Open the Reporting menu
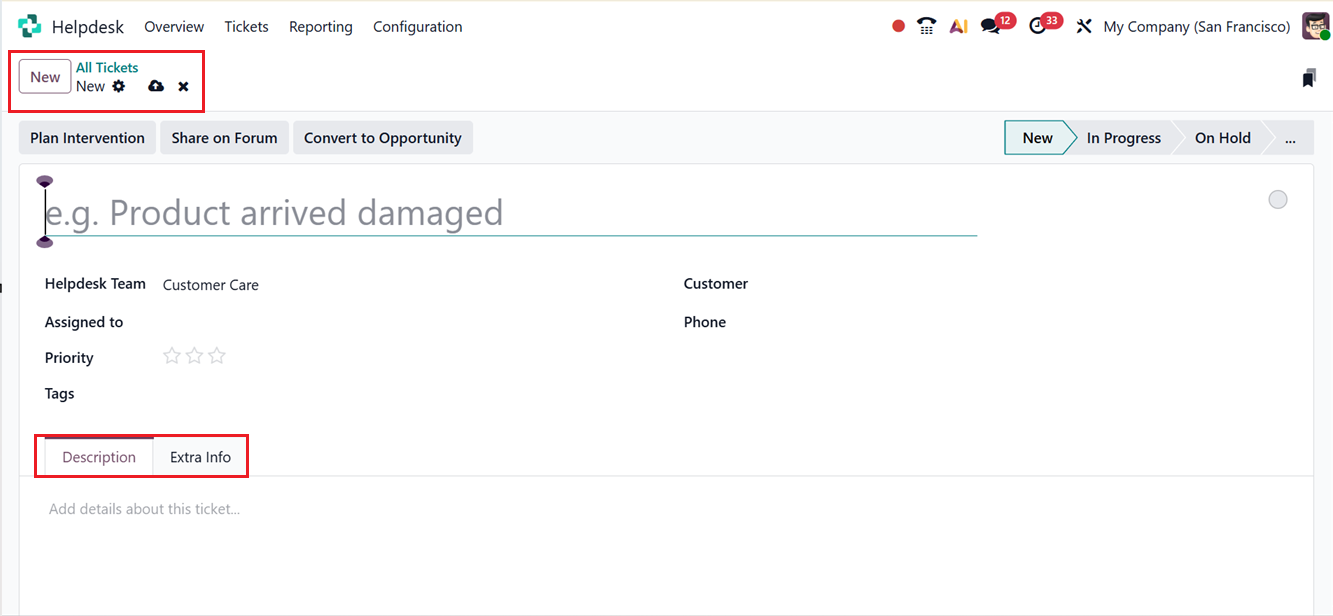 (320, 27)
